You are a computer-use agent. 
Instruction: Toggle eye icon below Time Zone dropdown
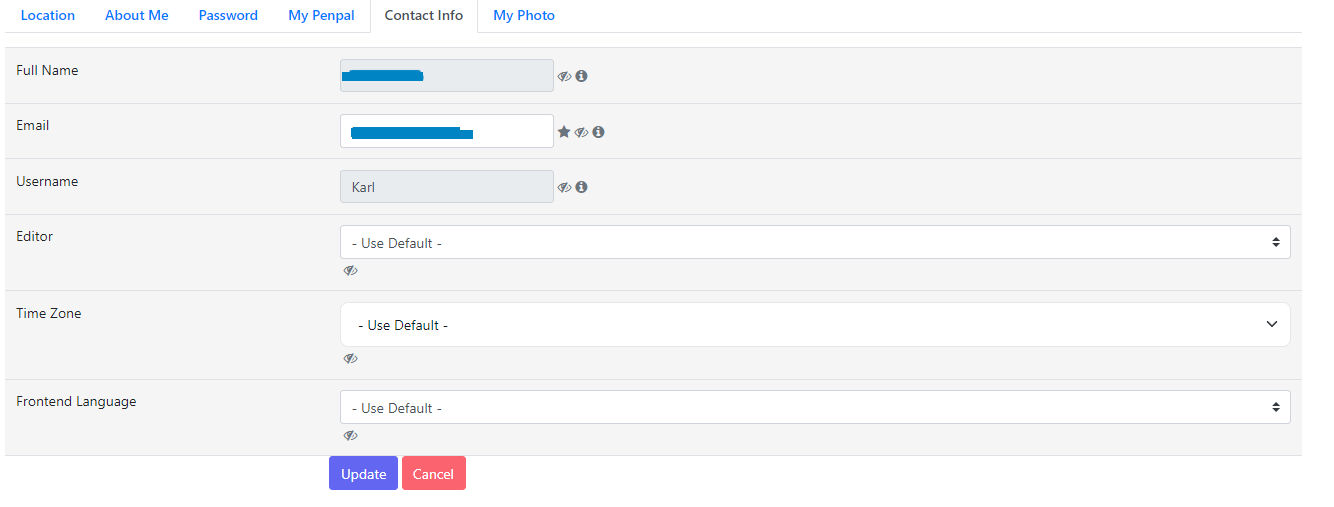click(x=350, y=358)
